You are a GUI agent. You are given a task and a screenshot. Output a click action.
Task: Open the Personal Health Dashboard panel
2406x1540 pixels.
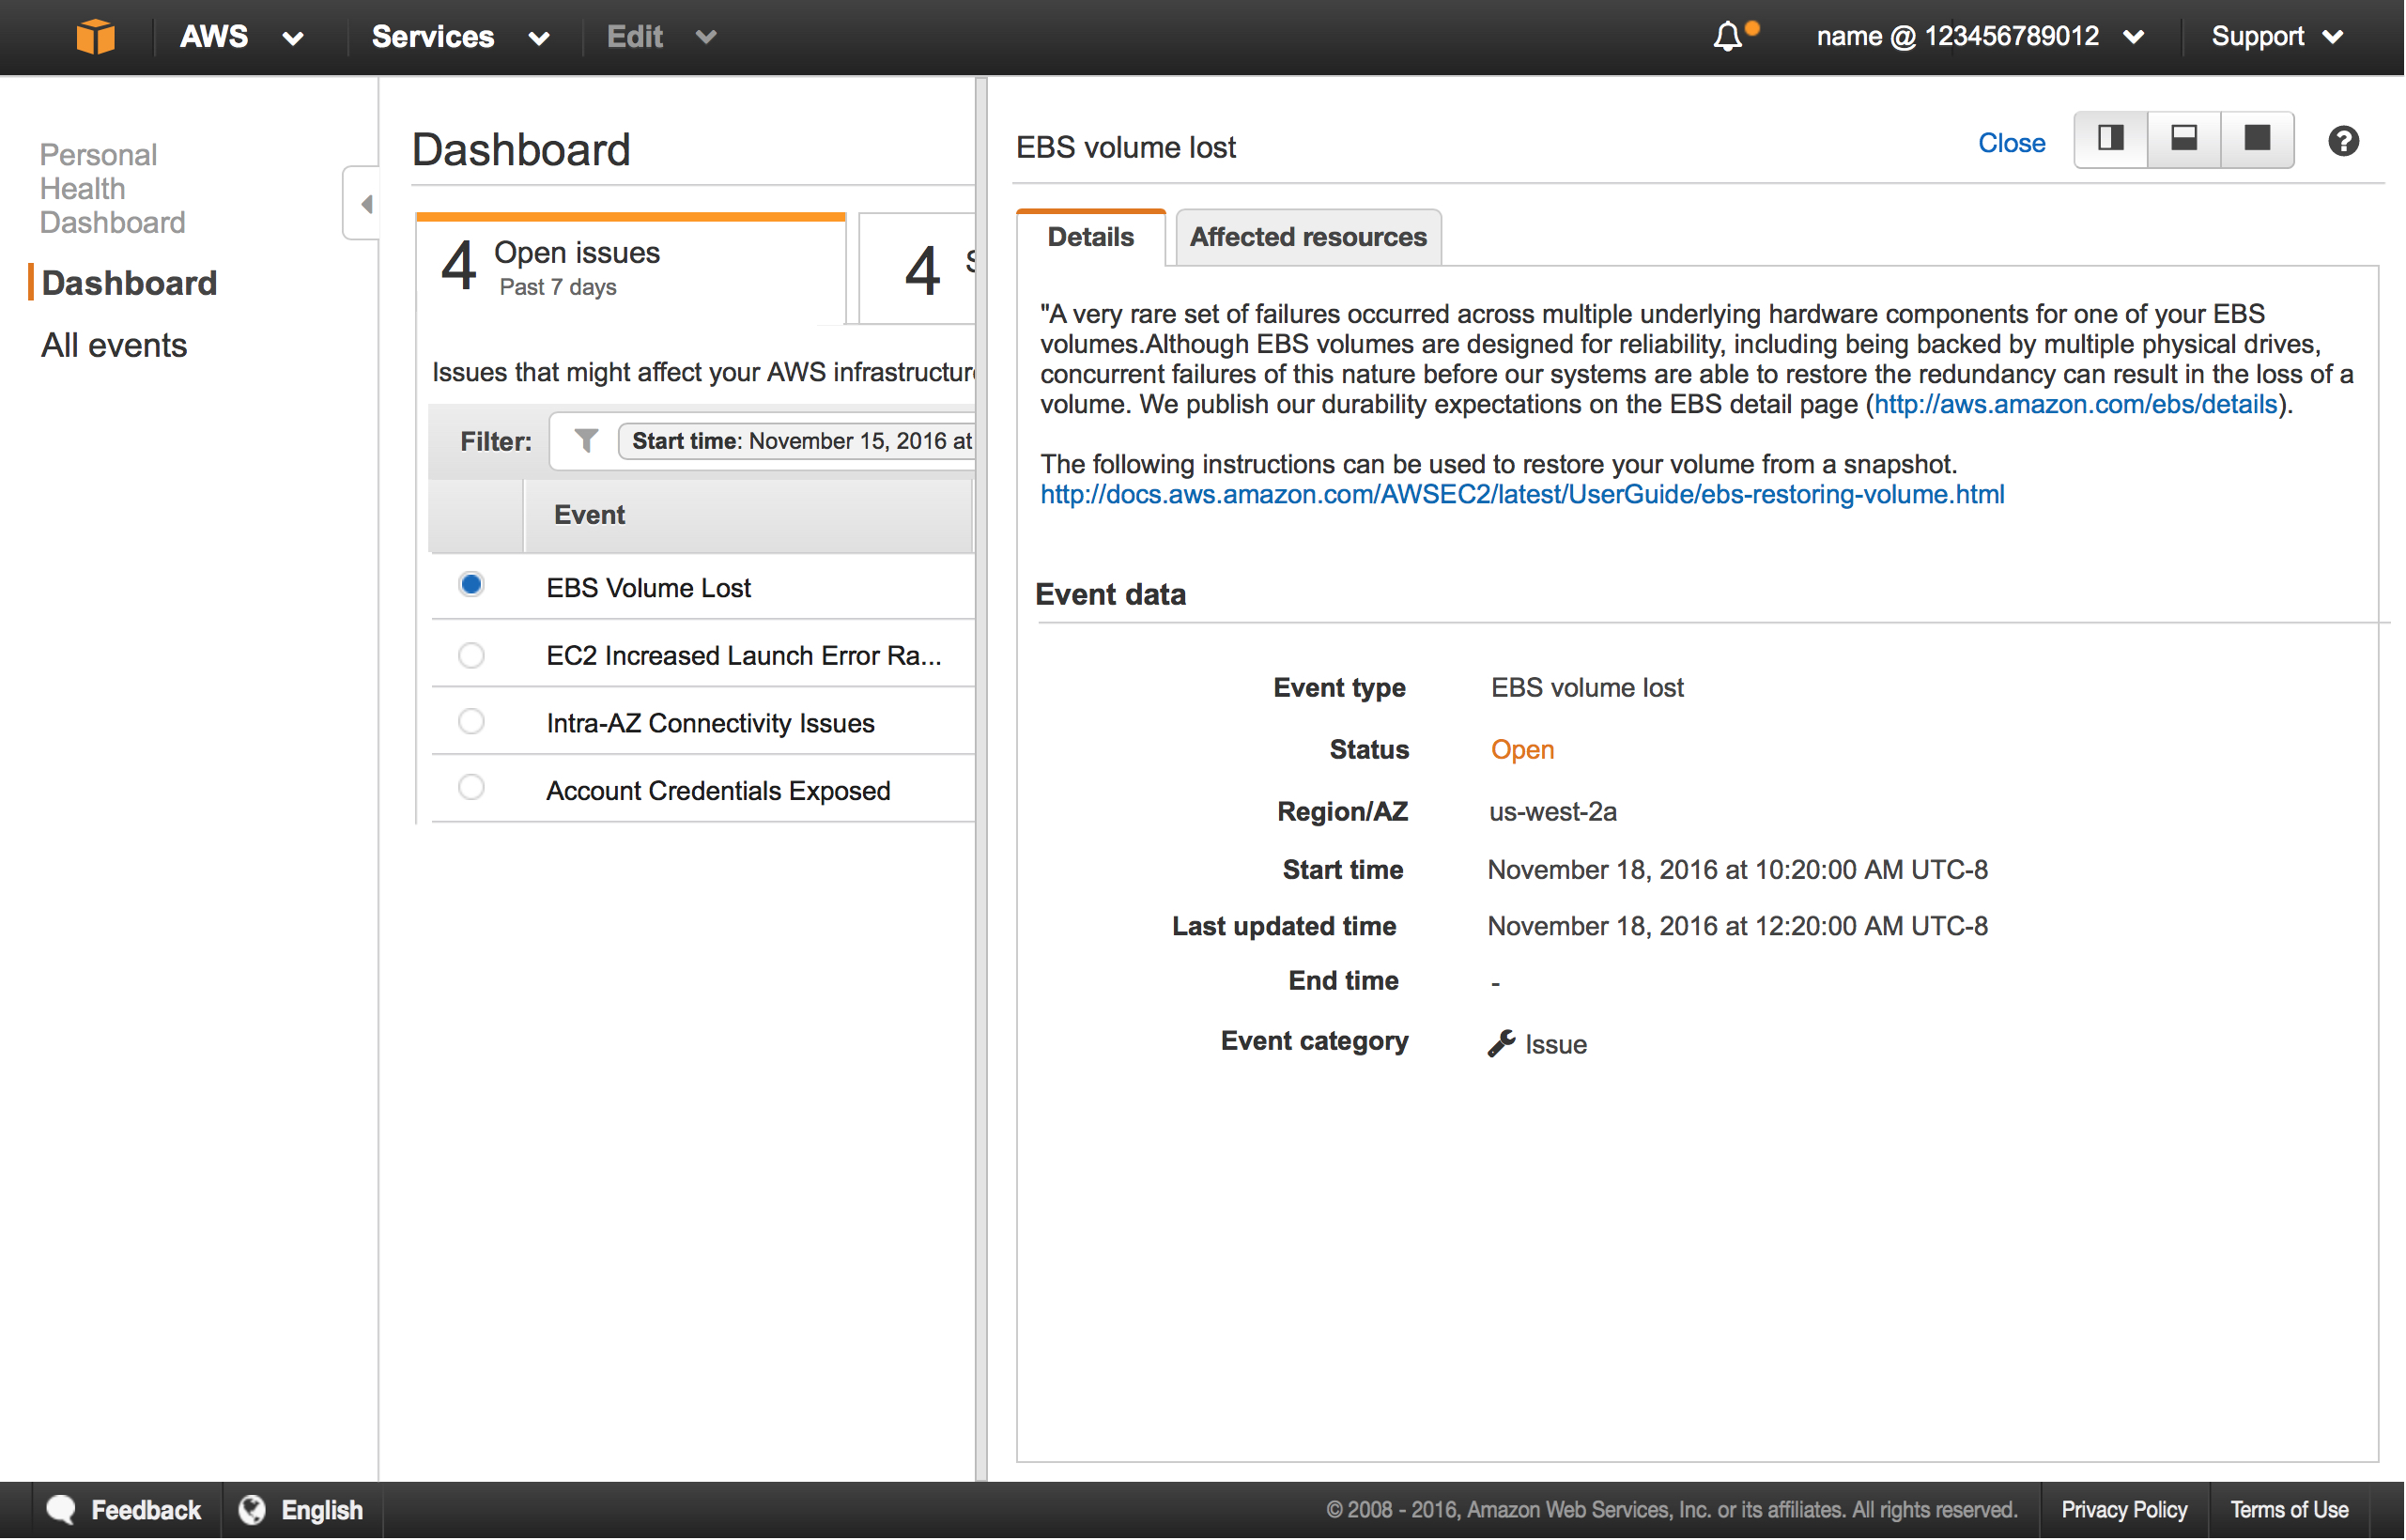109,188
